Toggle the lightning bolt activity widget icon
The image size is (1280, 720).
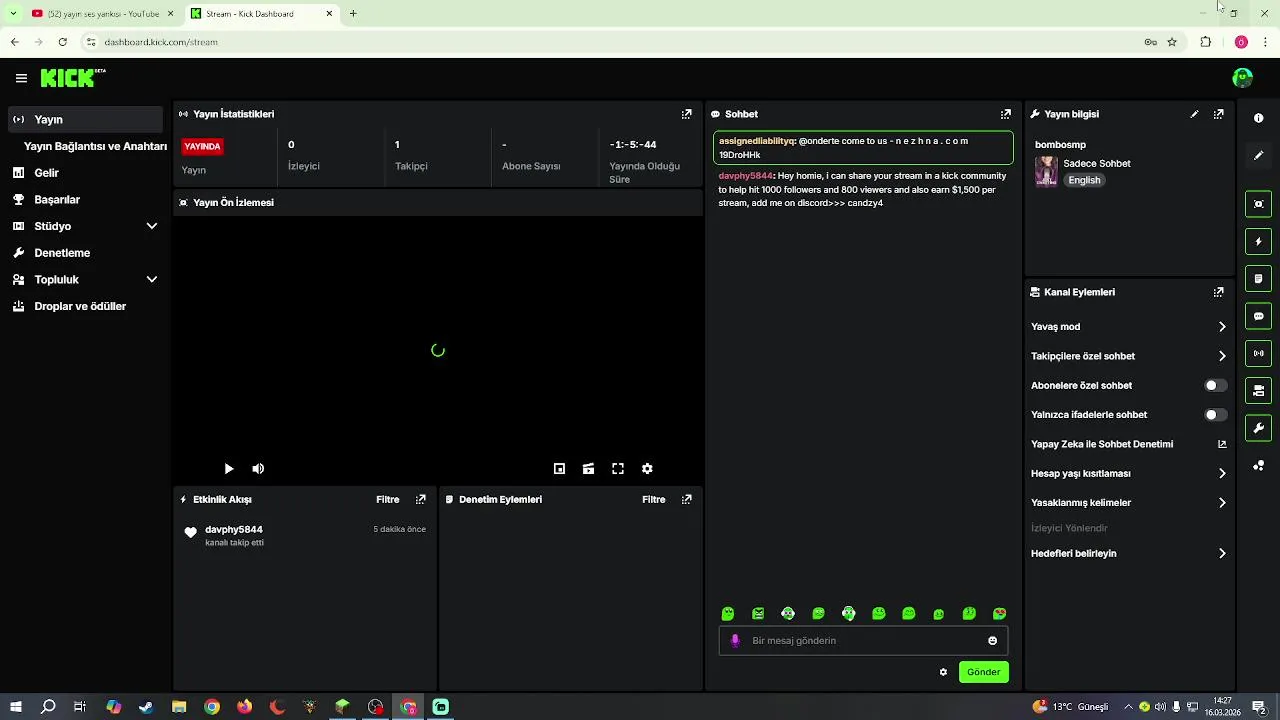1258,241
